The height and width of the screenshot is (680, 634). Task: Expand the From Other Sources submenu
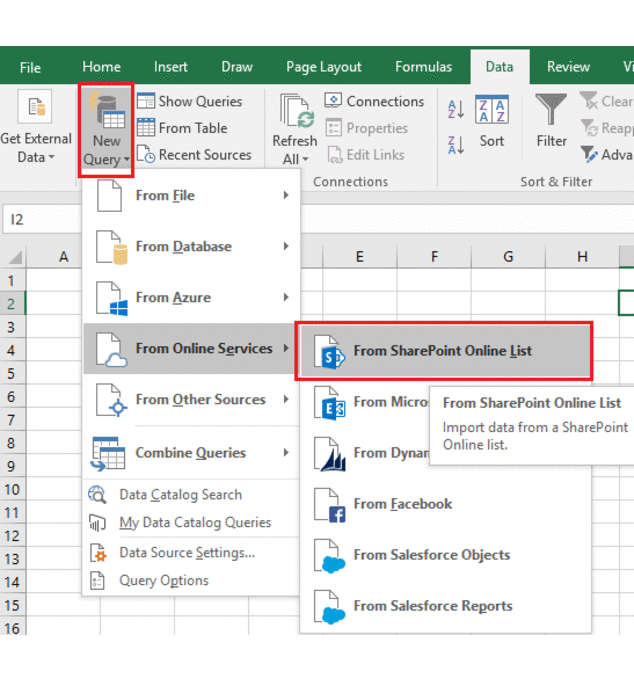(x=191, y=399)
